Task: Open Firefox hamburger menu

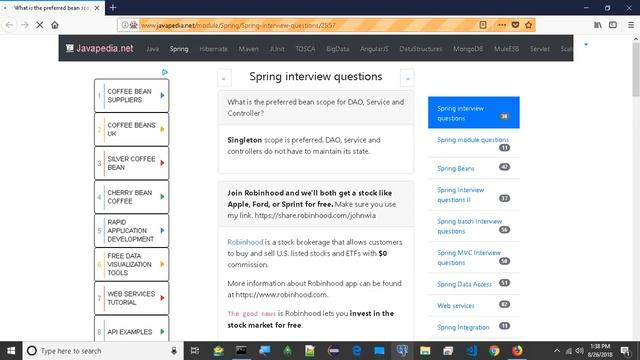Action: [631, 25]
